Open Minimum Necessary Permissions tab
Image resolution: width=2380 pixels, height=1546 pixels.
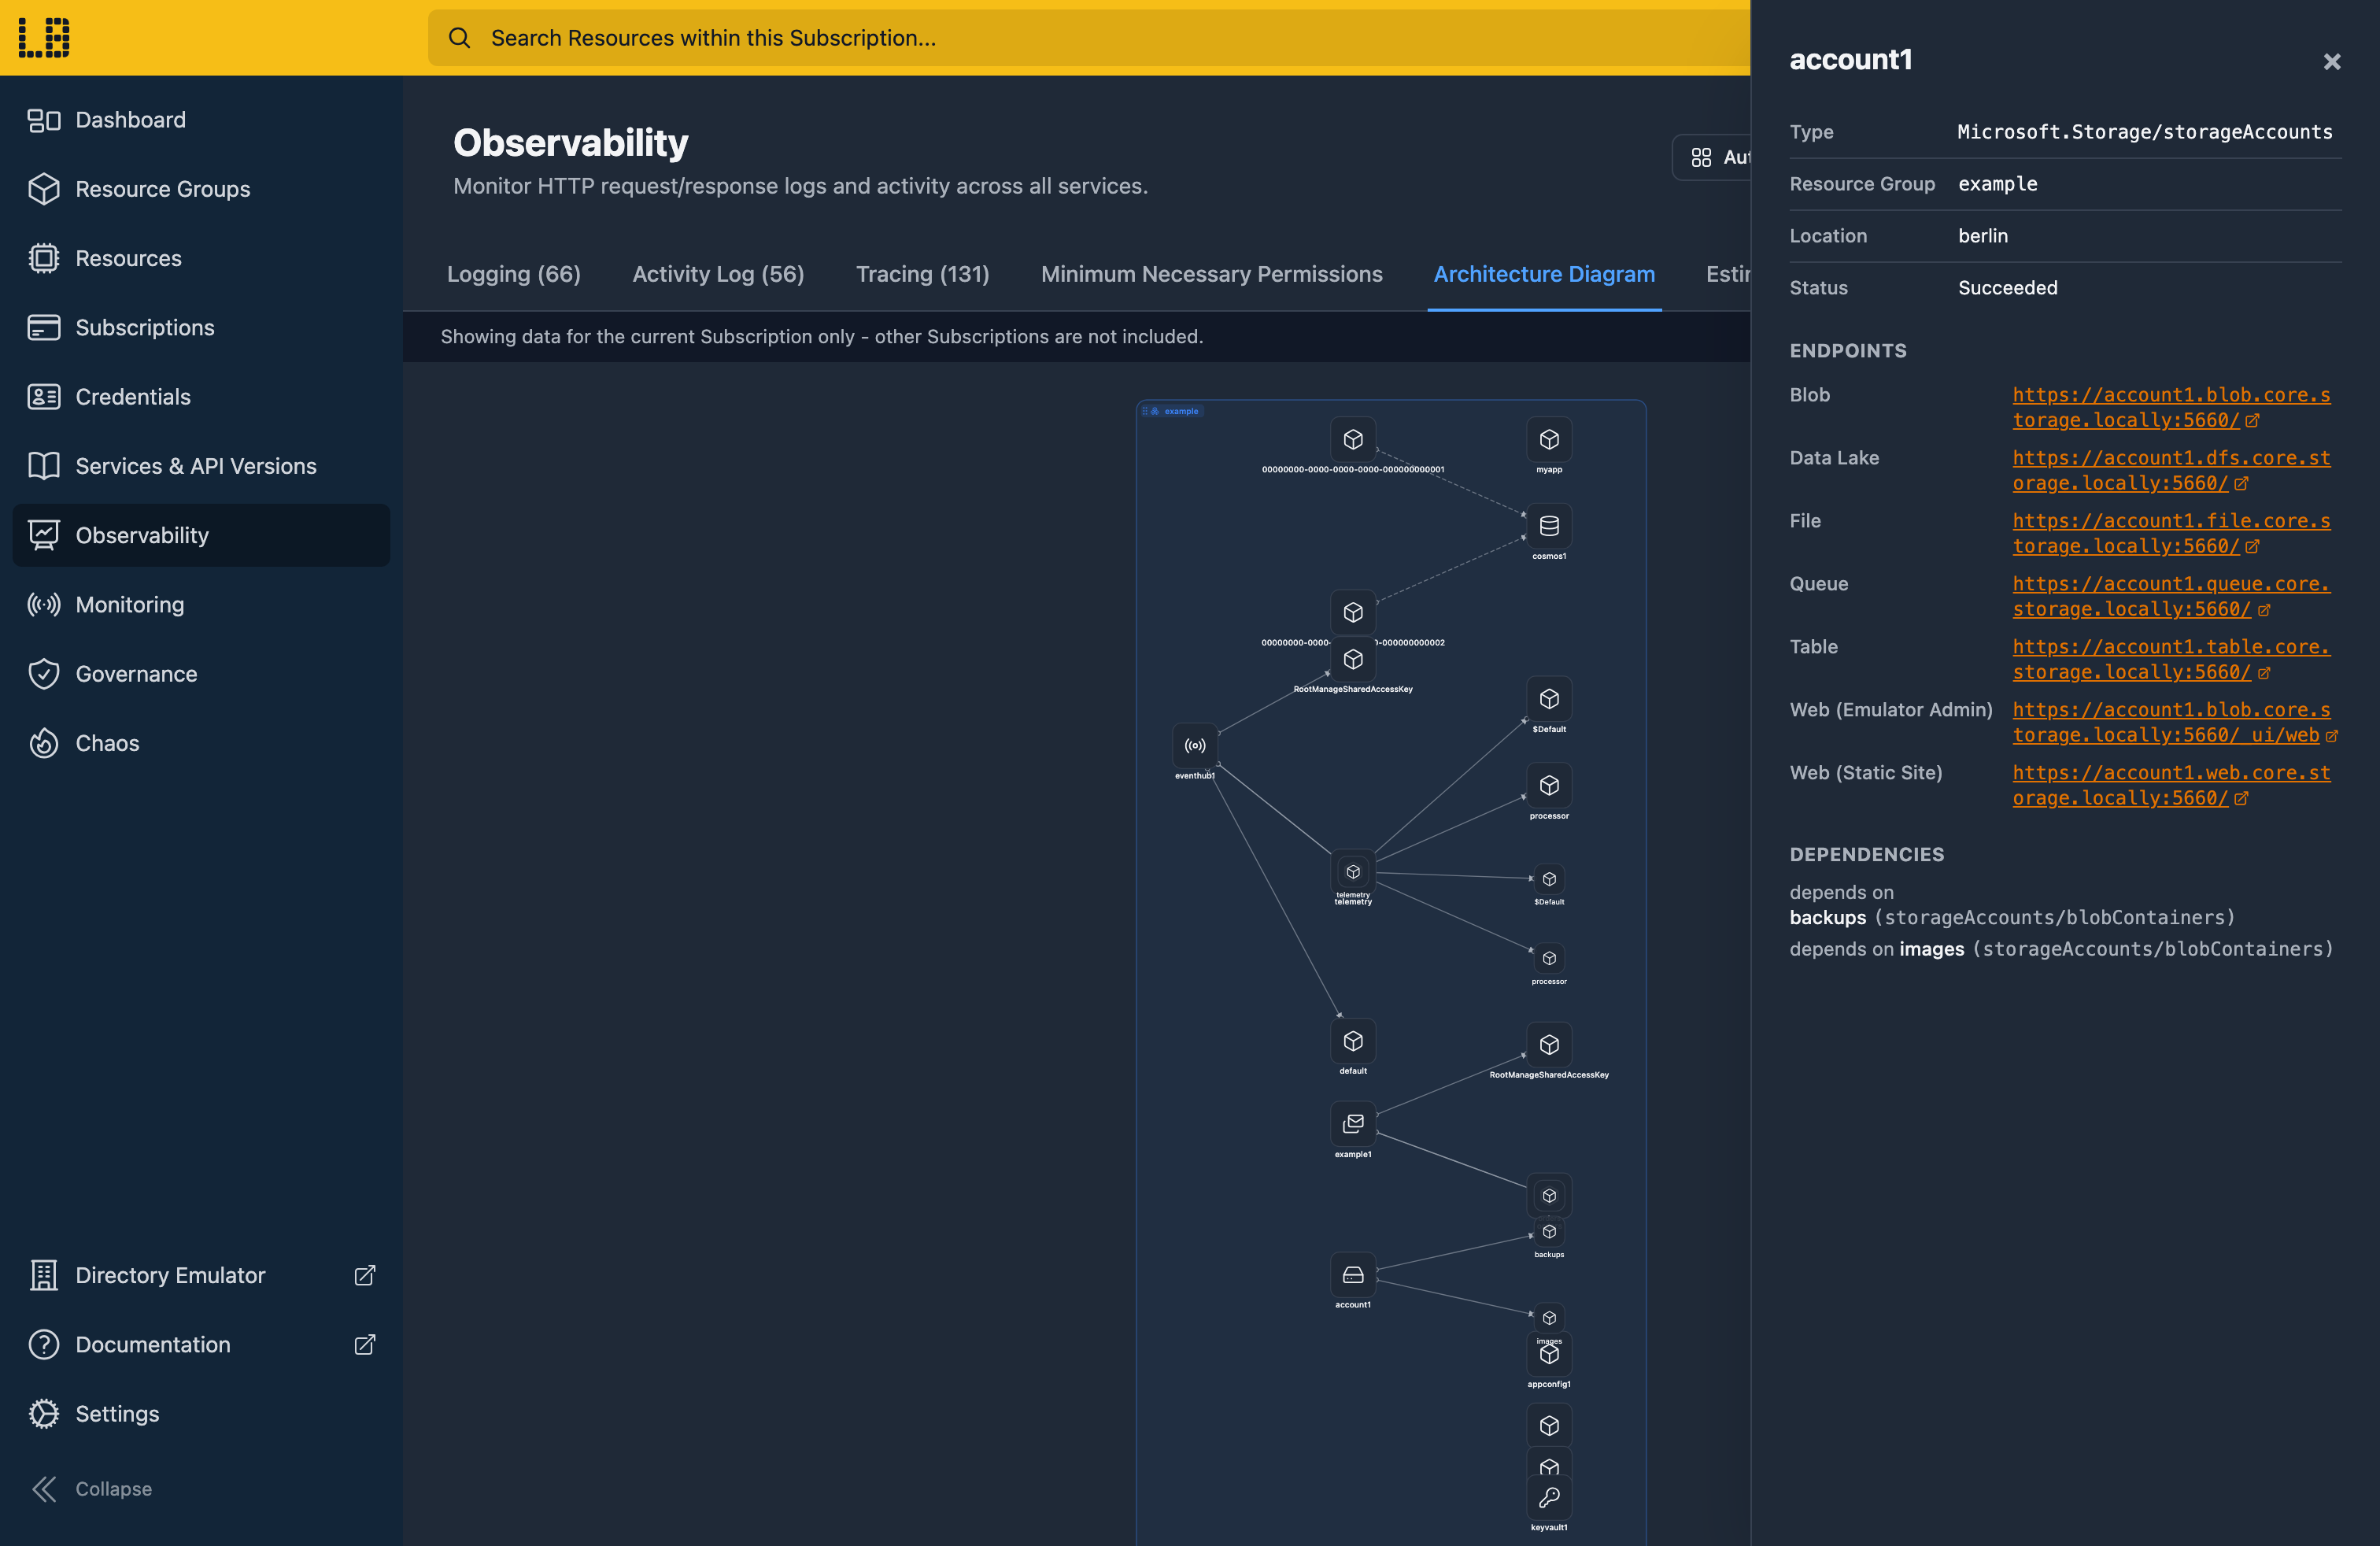pos(1211,274)
